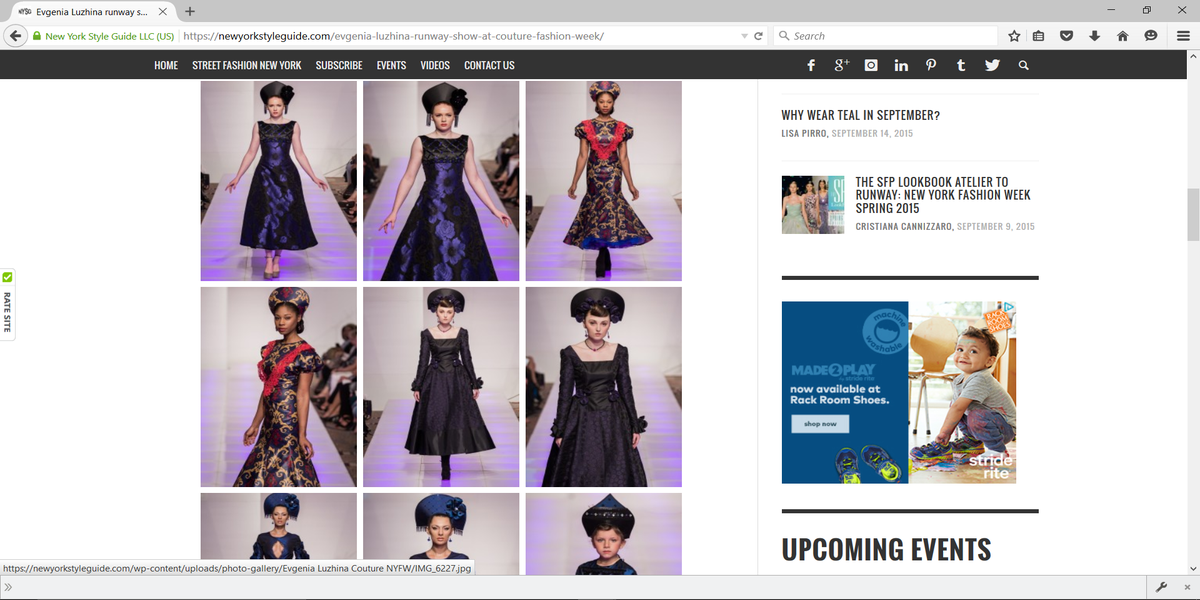
Task: Click page scrollbar thumb
Action: [1193, 214]
